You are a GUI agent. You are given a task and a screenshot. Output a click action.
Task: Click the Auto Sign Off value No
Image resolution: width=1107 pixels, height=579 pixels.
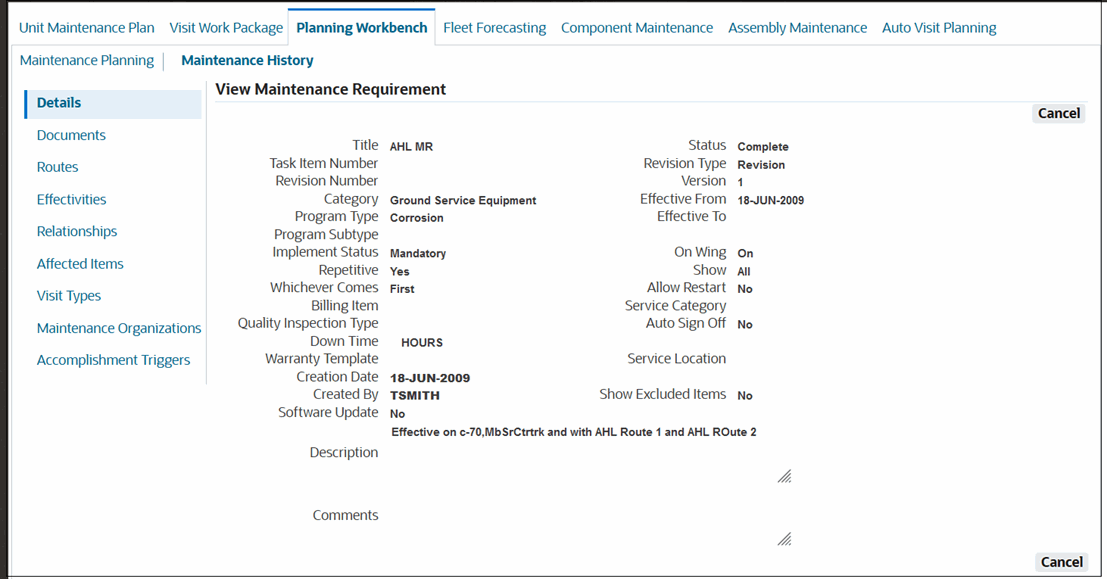pyautogui.click(x=745, y=325)
